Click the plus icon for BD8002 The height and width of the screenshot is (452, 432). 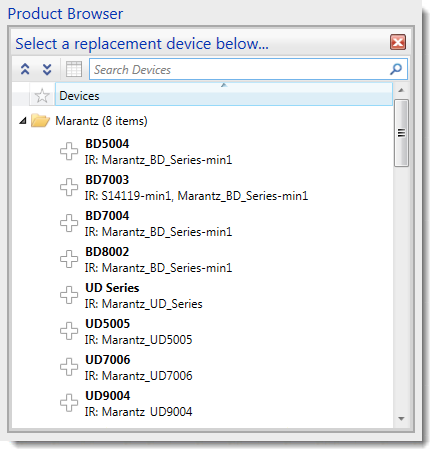(69, 259)
